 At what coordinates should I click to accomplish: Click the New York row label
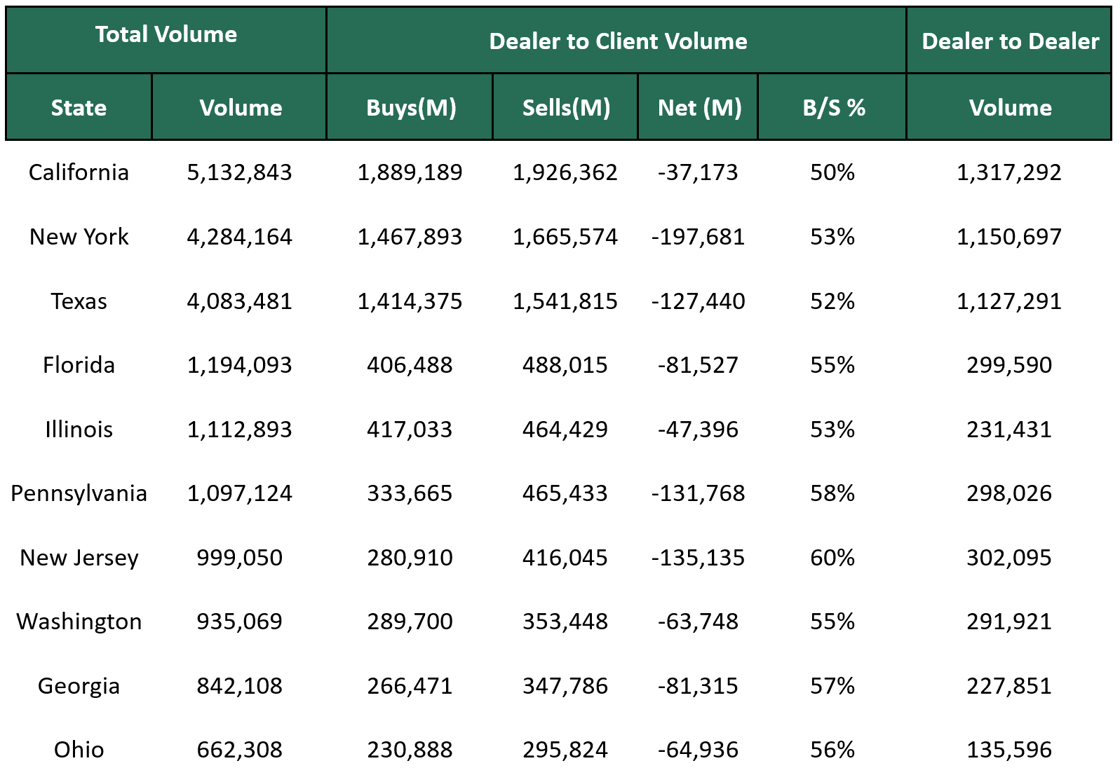coord(78,237)
